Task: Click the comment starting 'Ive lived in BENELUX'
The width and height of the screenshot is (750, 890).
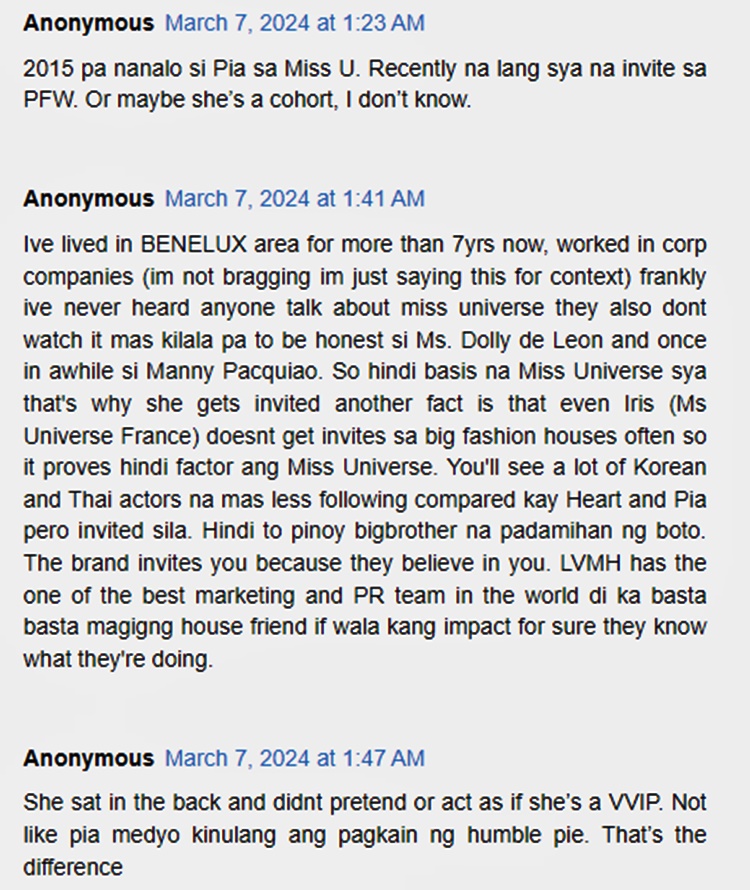Action: [364, 452]
